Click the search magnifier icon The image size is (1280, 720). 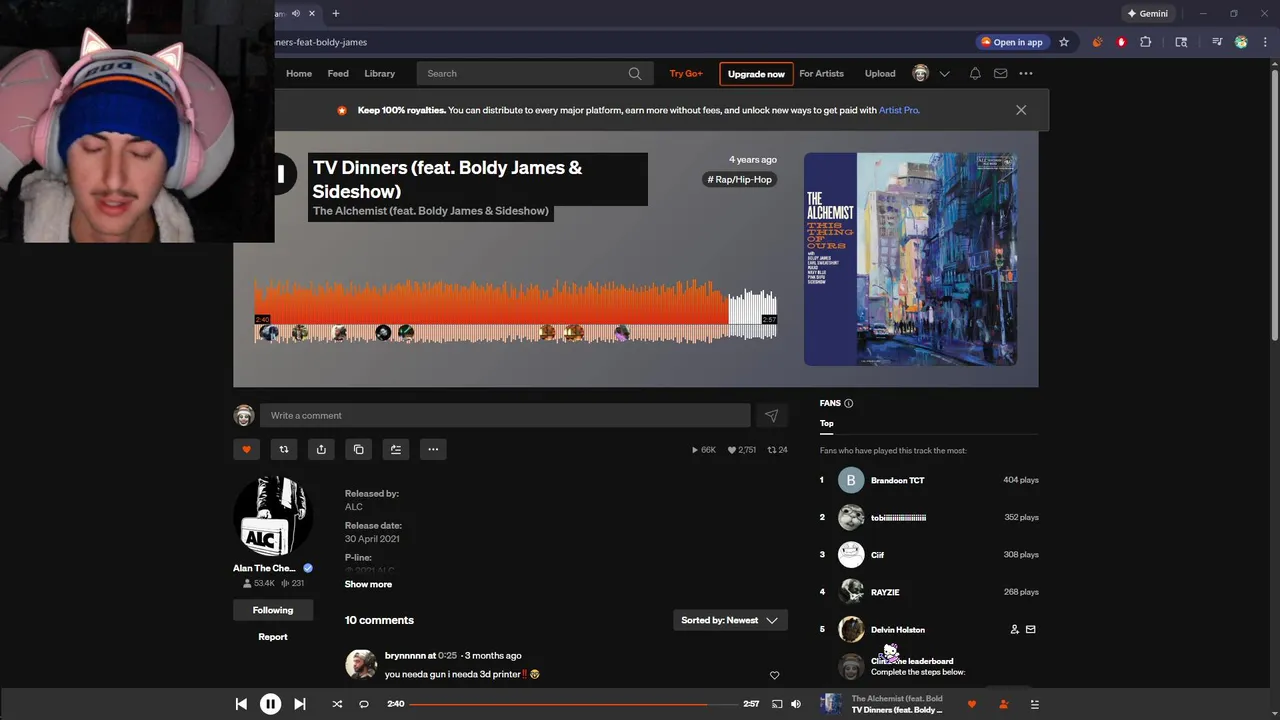click(x=635, y=73)
